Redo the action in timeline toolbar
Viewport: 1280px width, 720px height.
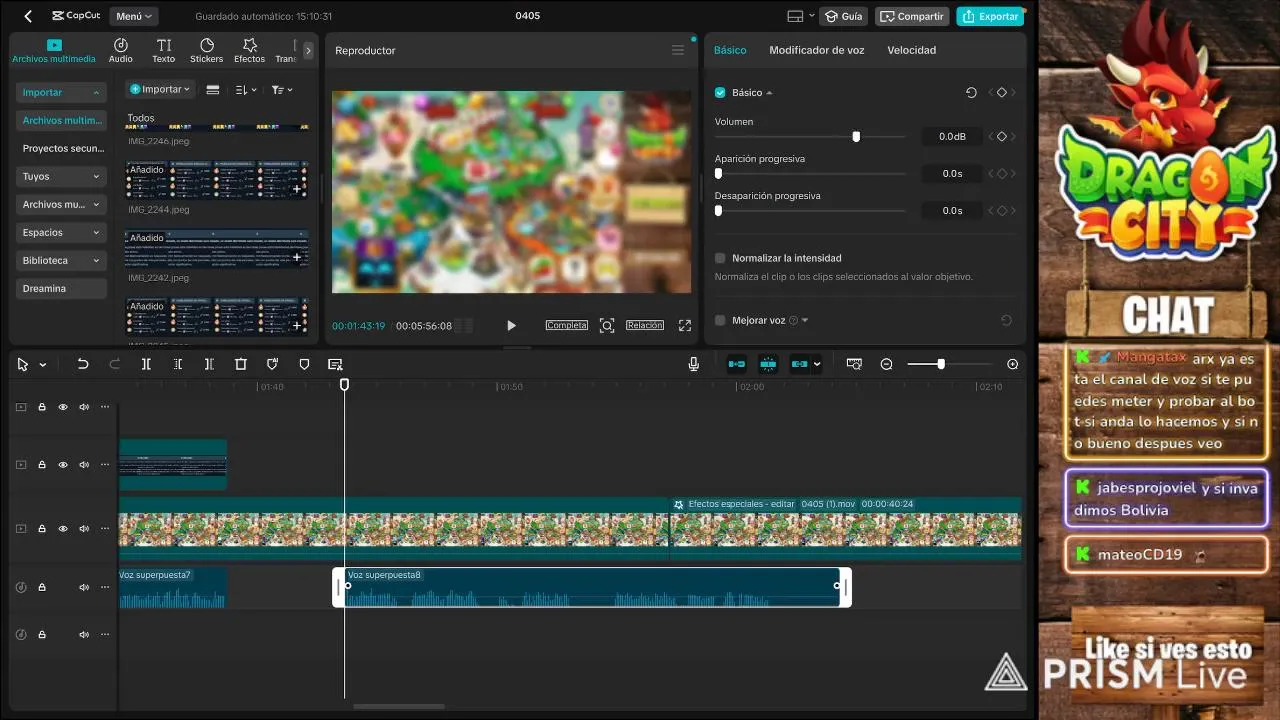[114, 365]
